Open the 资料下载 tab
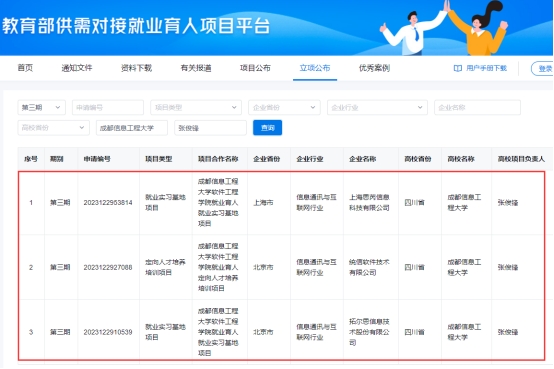Screen dimensions: 554x369 pyautogui.click(x=136, y=68)
